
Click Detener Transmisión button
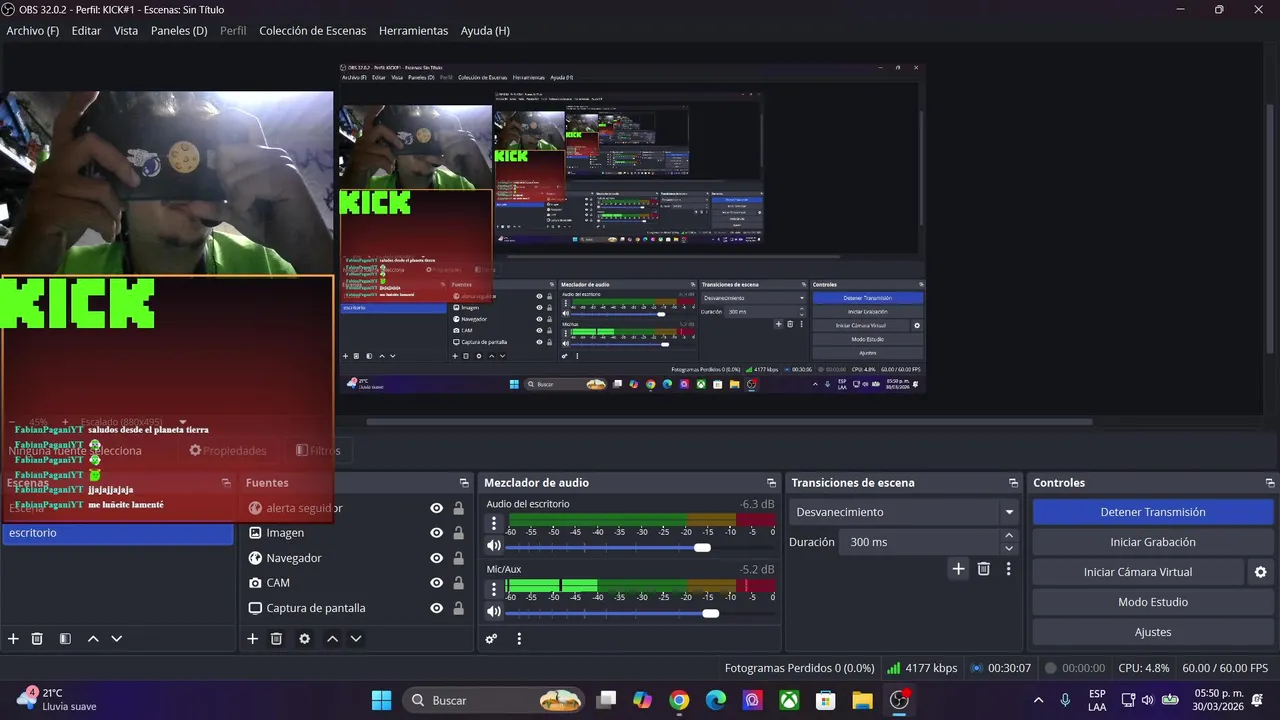[1153, 512]
